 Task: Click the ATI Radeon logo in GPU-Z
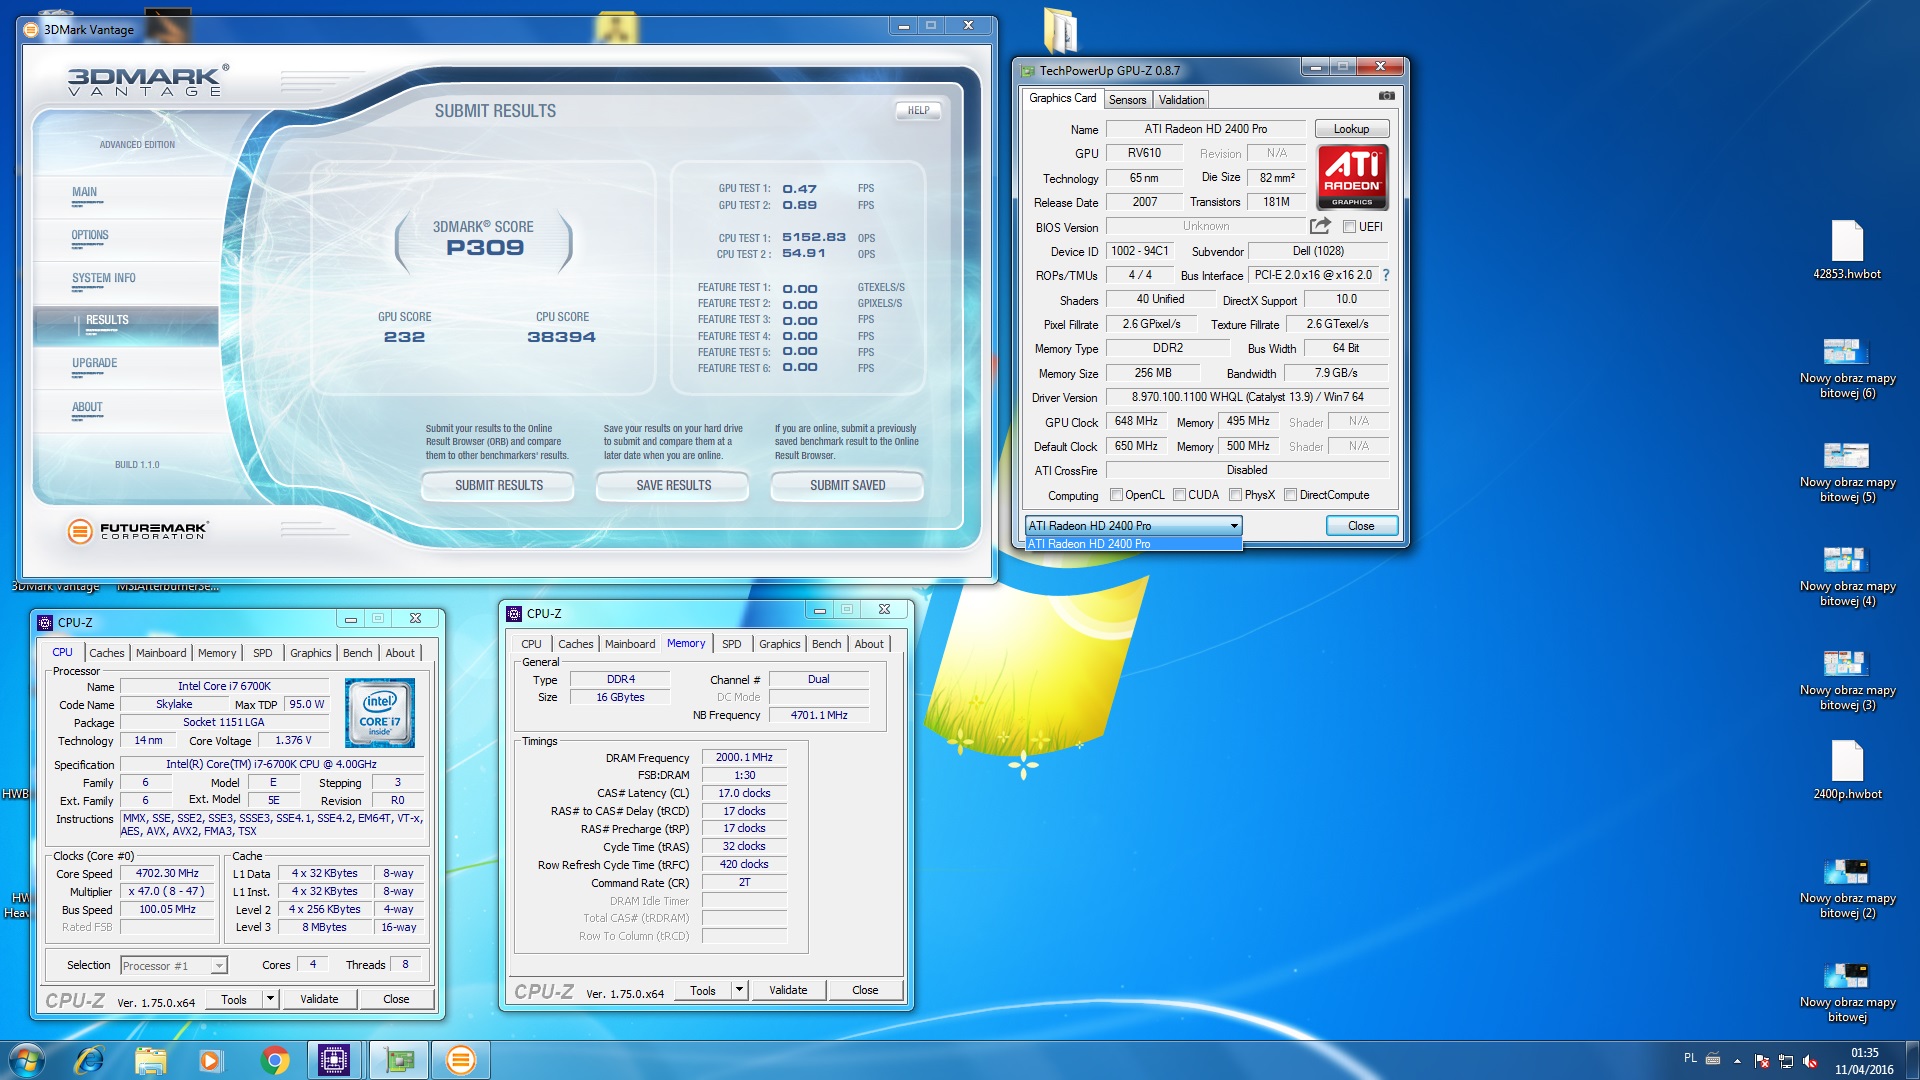click(1352, 176)
